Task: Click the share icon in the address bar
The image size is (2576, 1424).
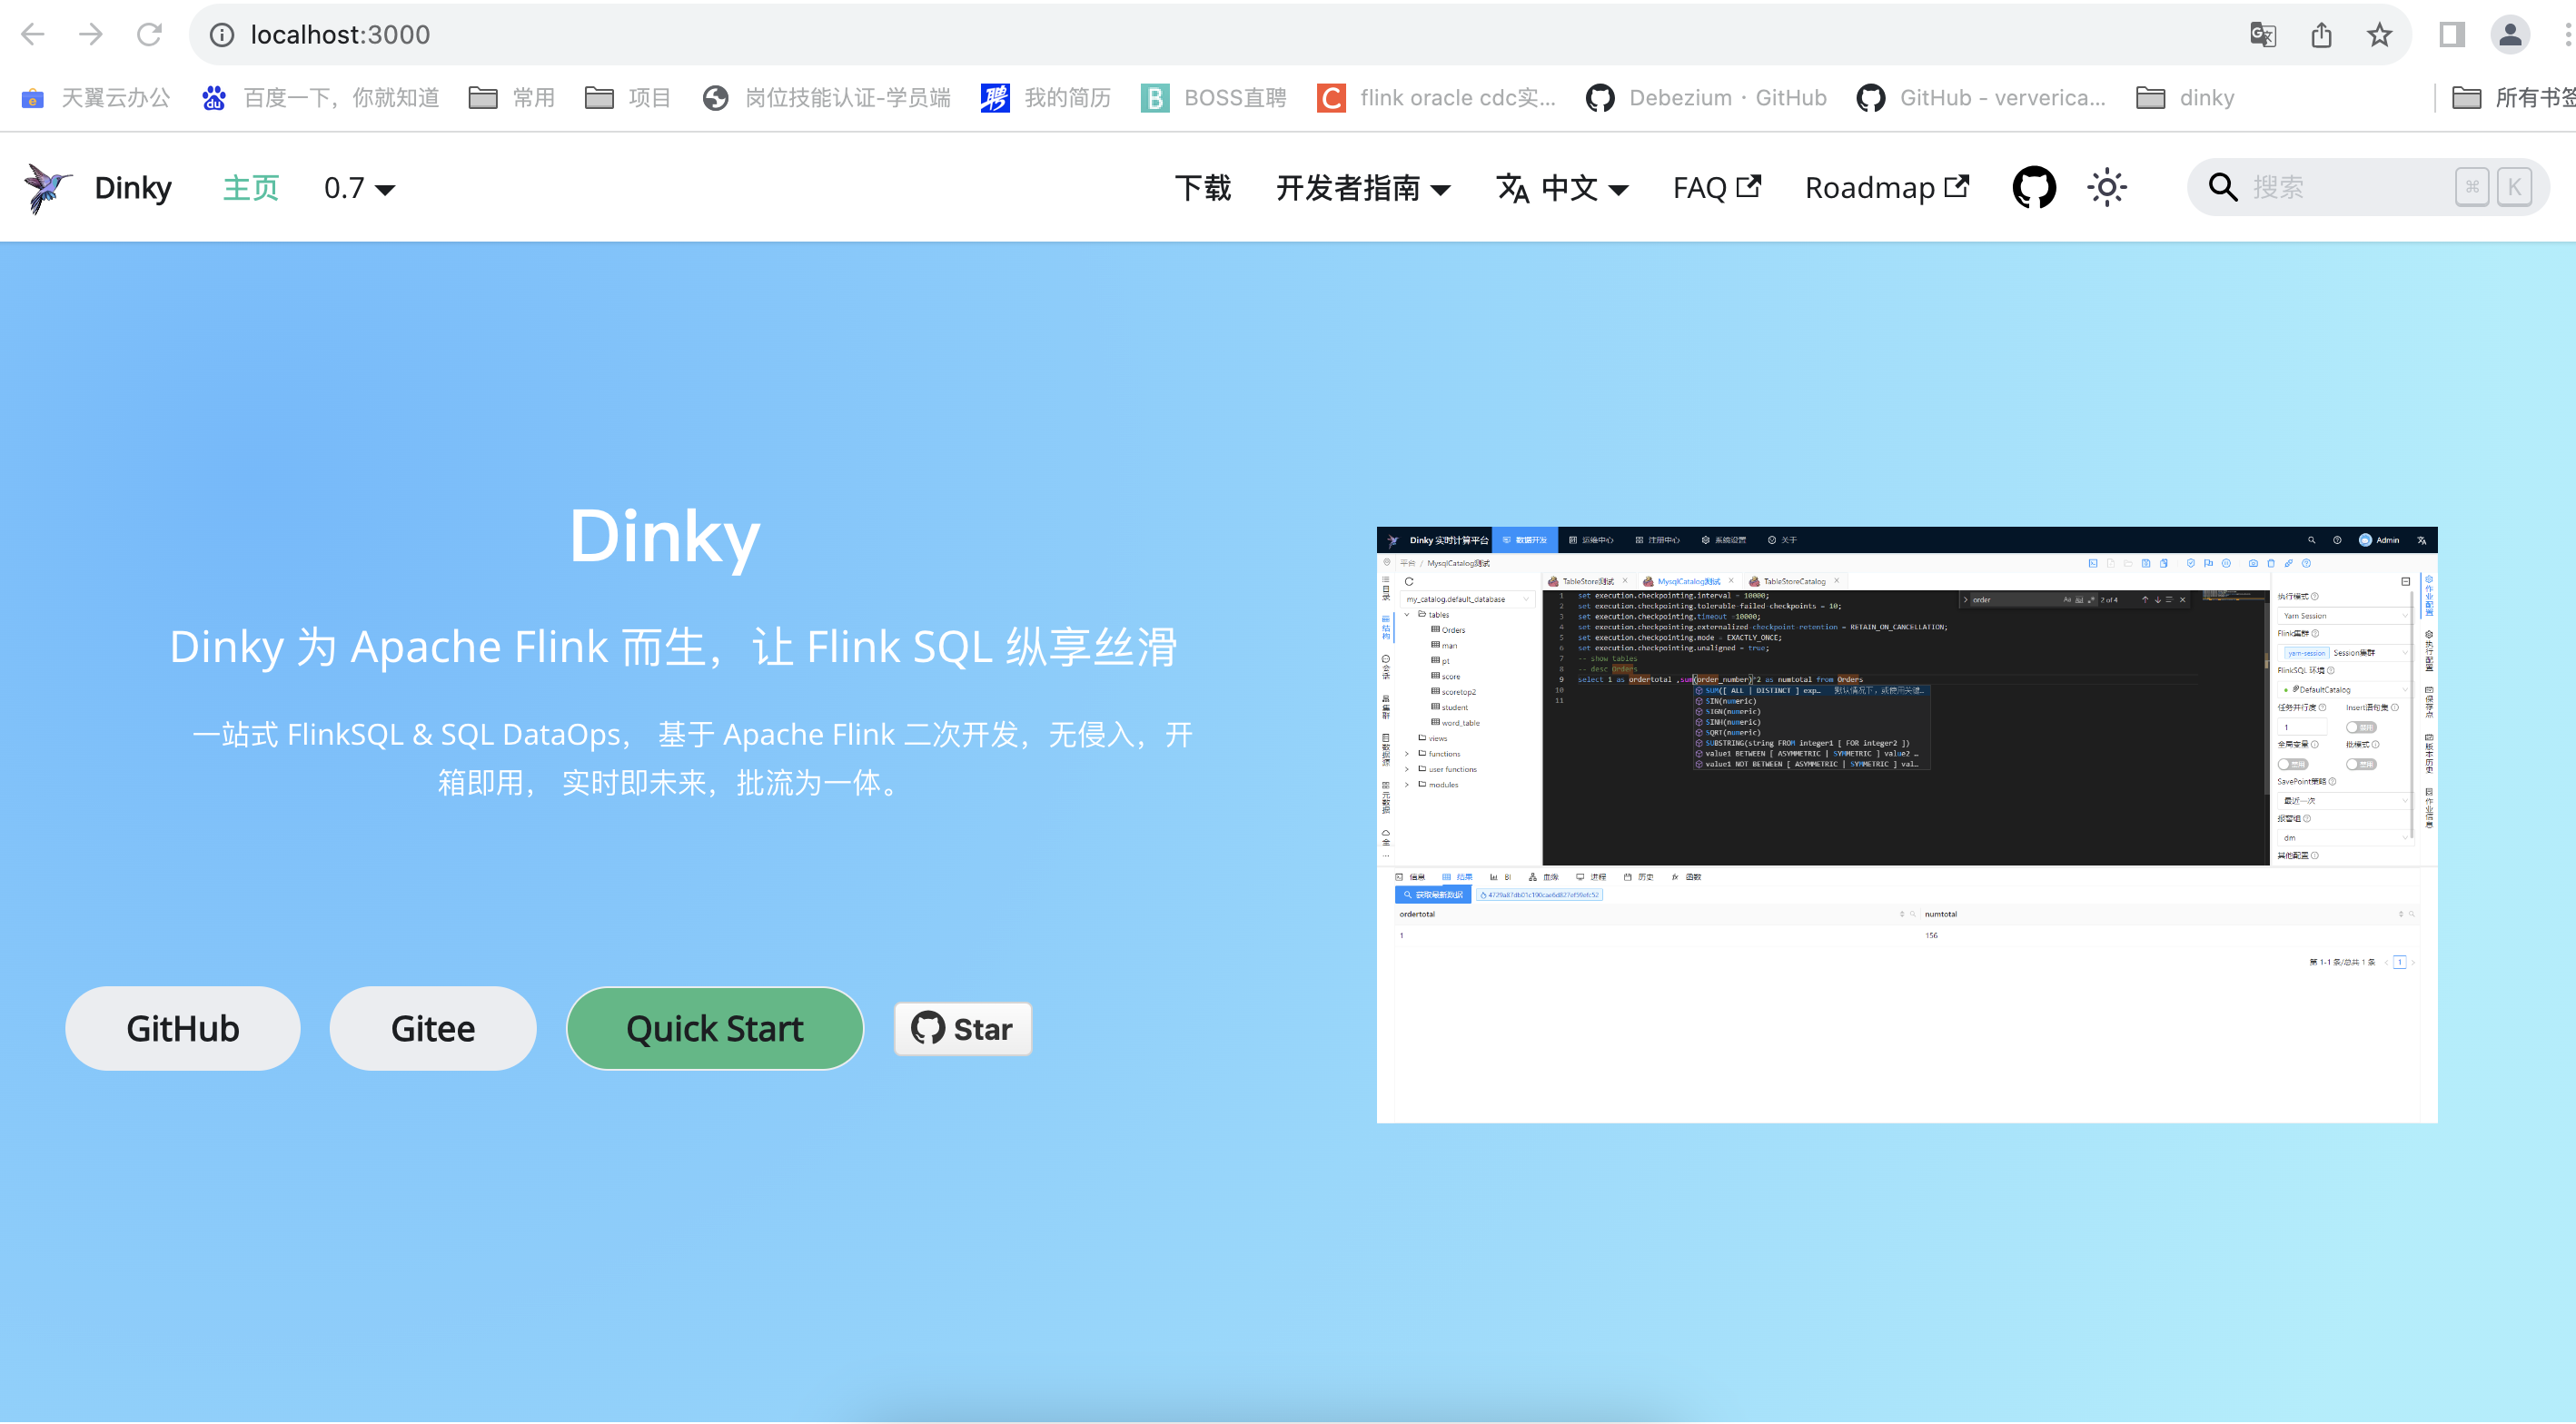Action: coord(2321,34)
